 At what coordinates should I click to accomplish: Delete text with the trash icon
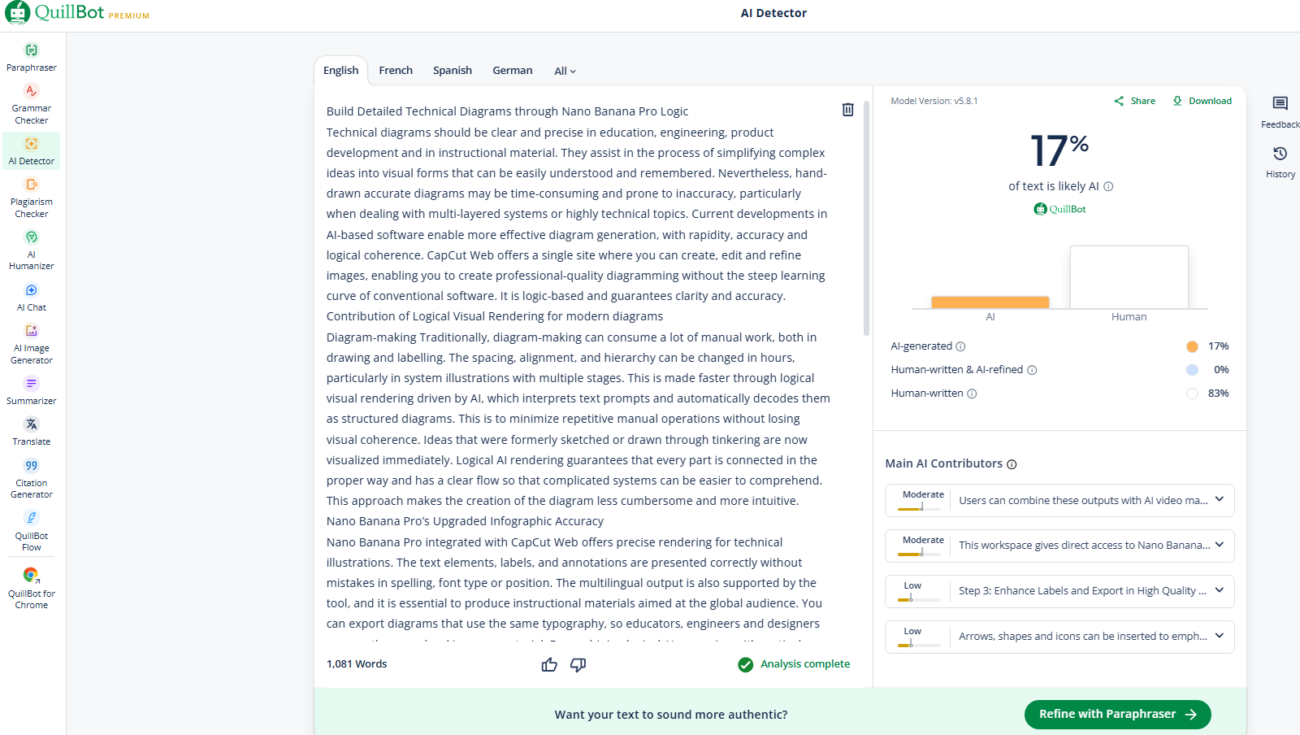pos(848,110)
